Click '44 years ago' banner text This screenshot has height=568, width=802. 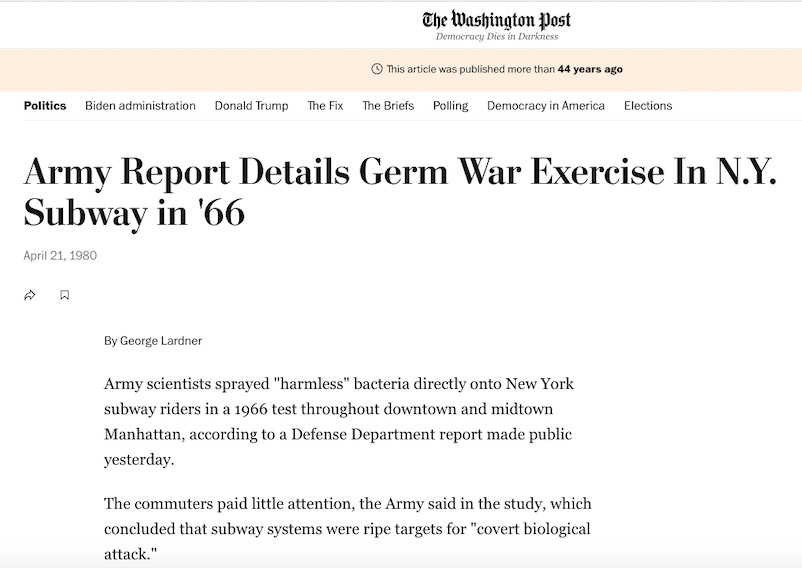(590, 69)
